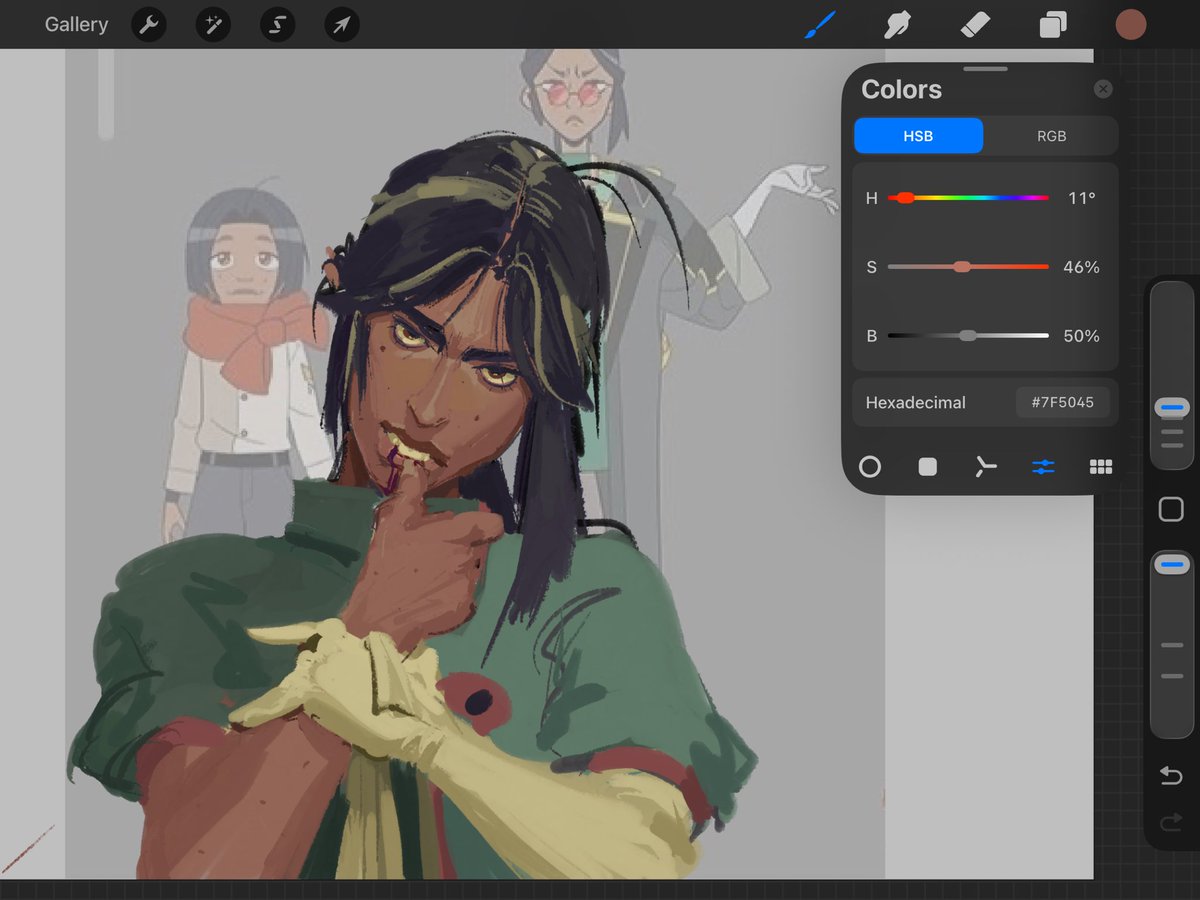Open the color Palettes grid
Screen dimensions: 1200x900
tap(1101, 466)
